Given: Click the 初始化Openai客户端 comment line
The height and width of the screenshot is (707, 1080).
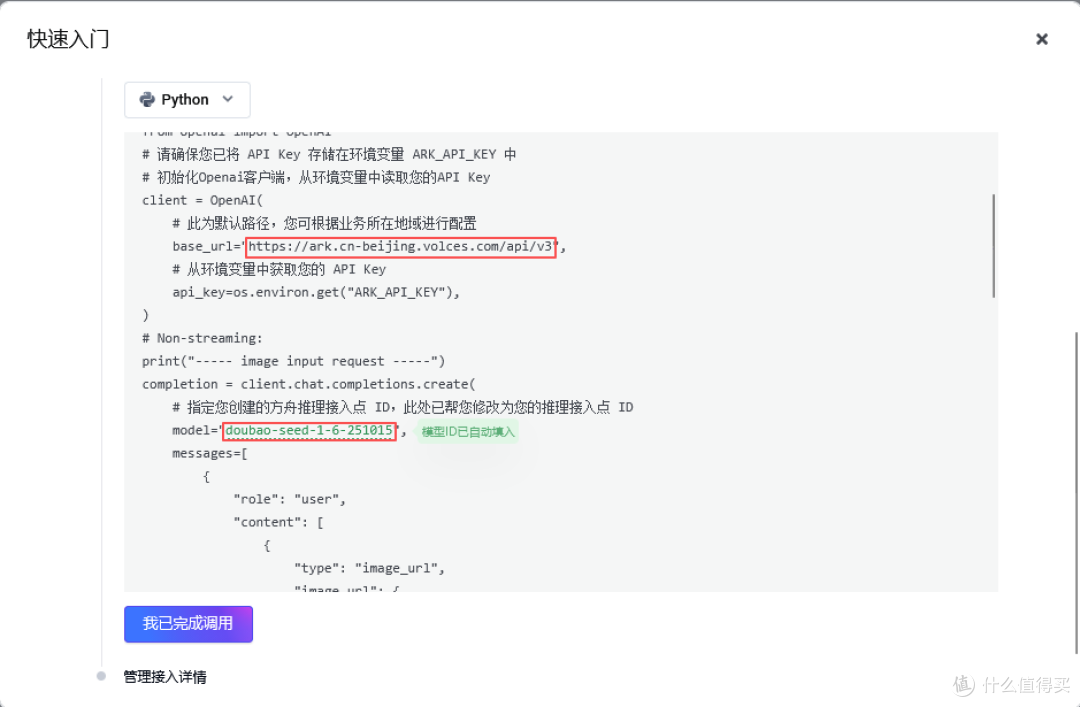Looking at the screenshot, I should tap(316, 177).
